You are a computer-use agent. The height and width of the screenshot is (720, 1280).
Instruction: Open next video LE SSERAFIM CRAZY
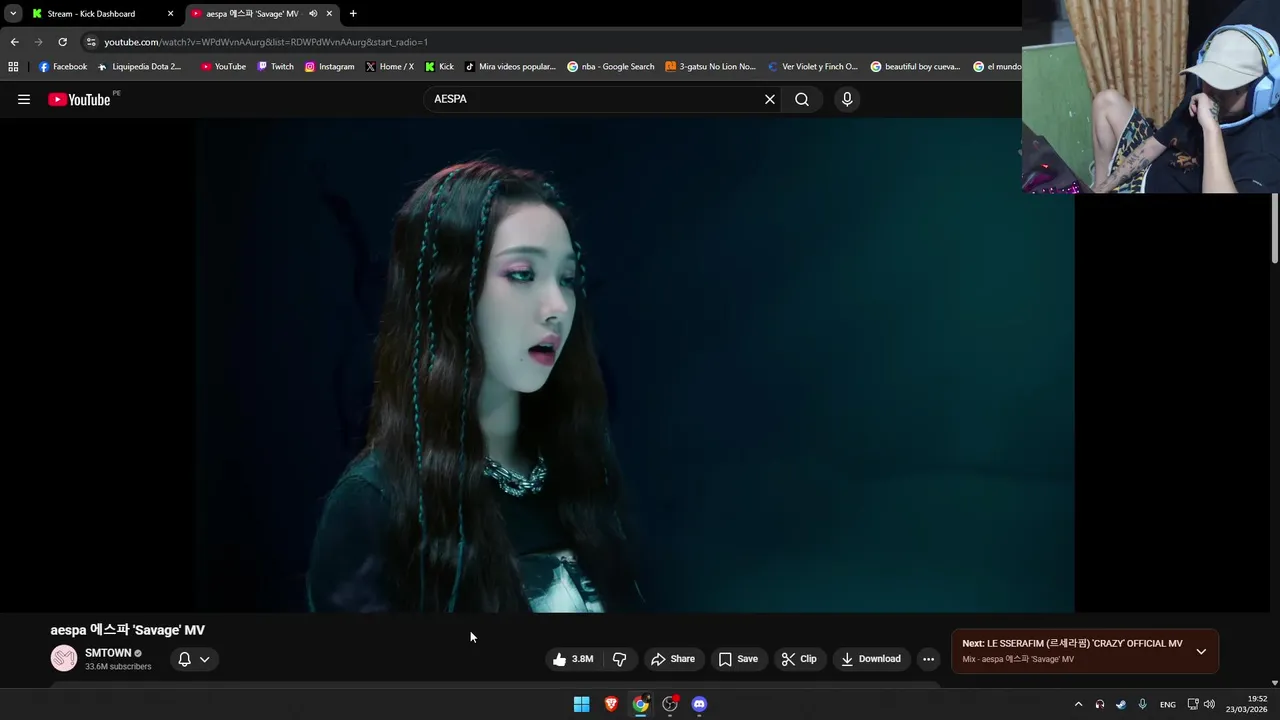point(1072,644)
